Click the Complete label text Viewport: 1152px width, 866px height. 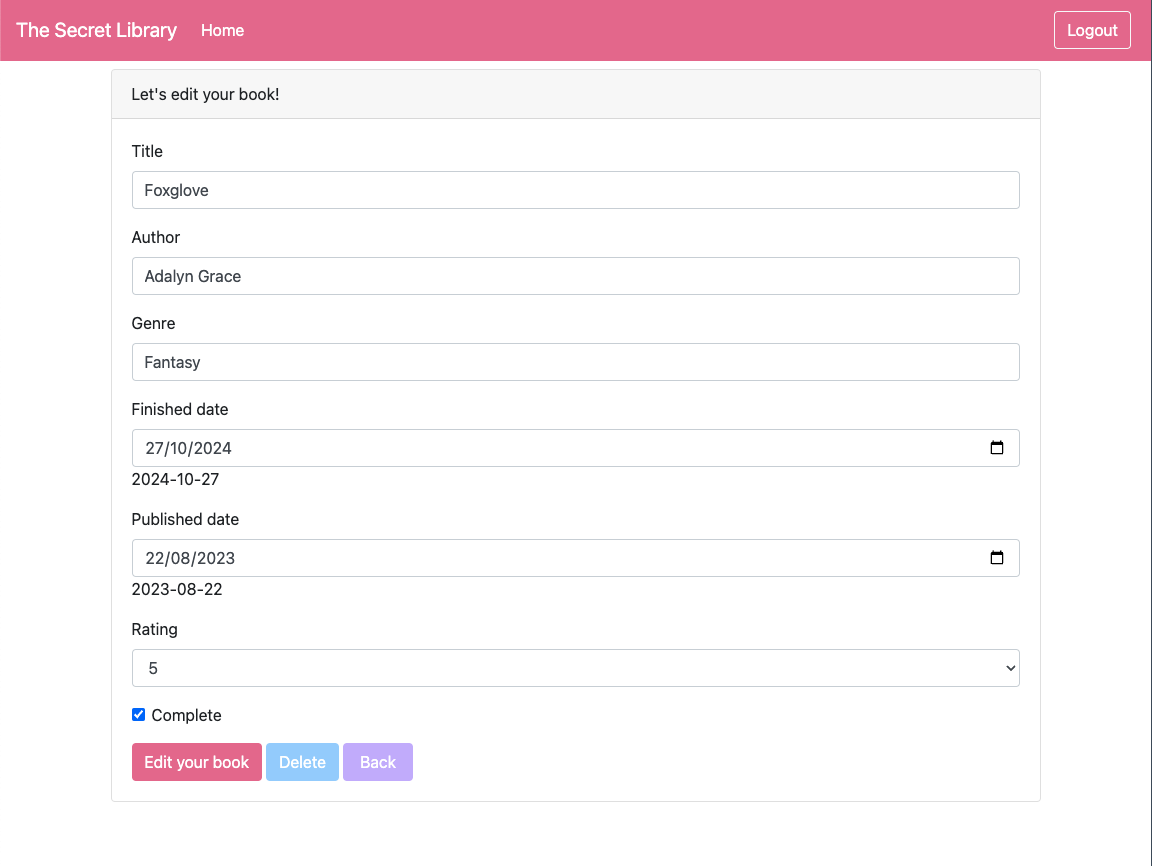click(186, 716)
